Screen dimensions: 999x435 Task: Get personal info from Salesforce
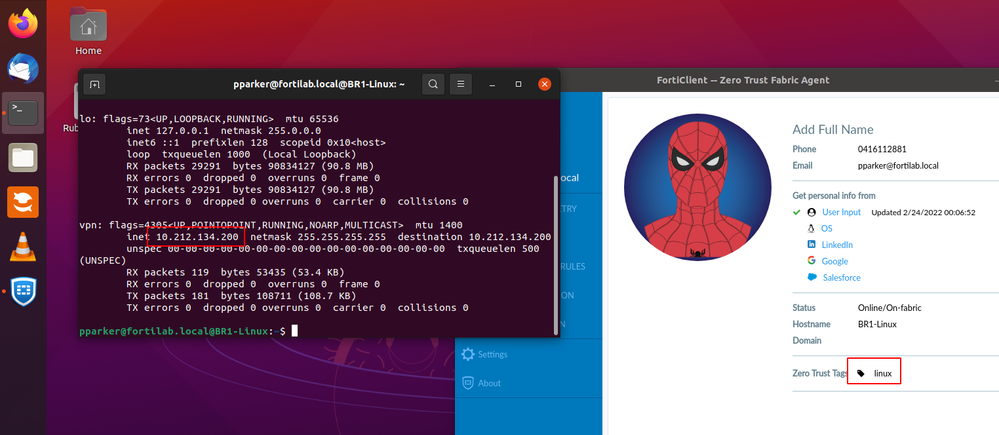[840, 277]
